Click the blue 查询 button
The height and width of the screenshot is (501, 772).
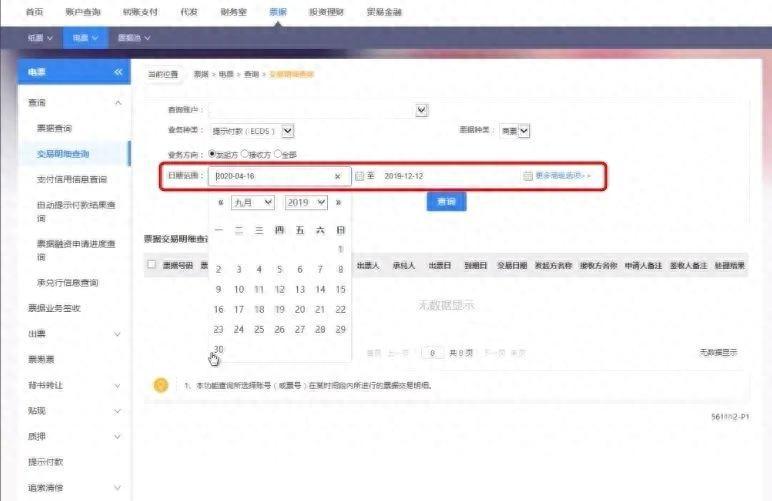point(446,201)
